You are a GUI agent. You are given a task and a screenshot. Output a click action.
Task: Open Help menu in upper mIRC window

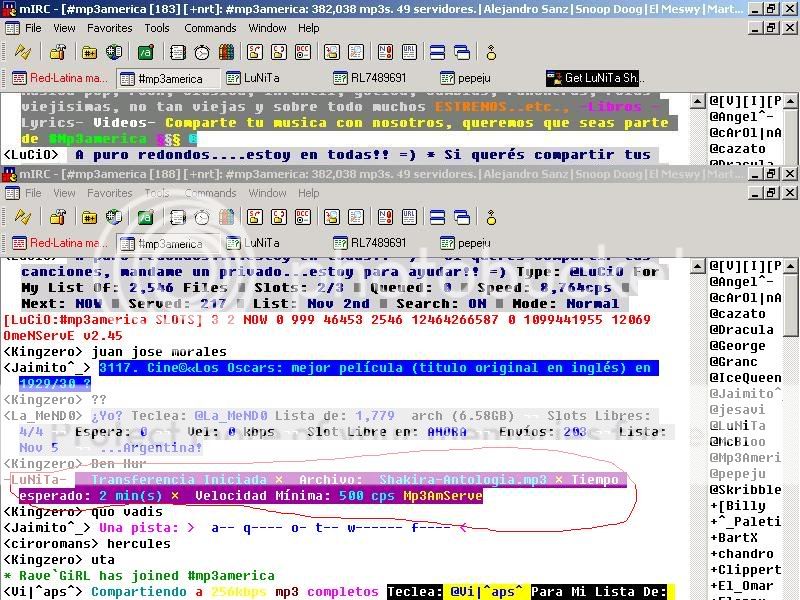pyautogui.click(x=309, y=28)
